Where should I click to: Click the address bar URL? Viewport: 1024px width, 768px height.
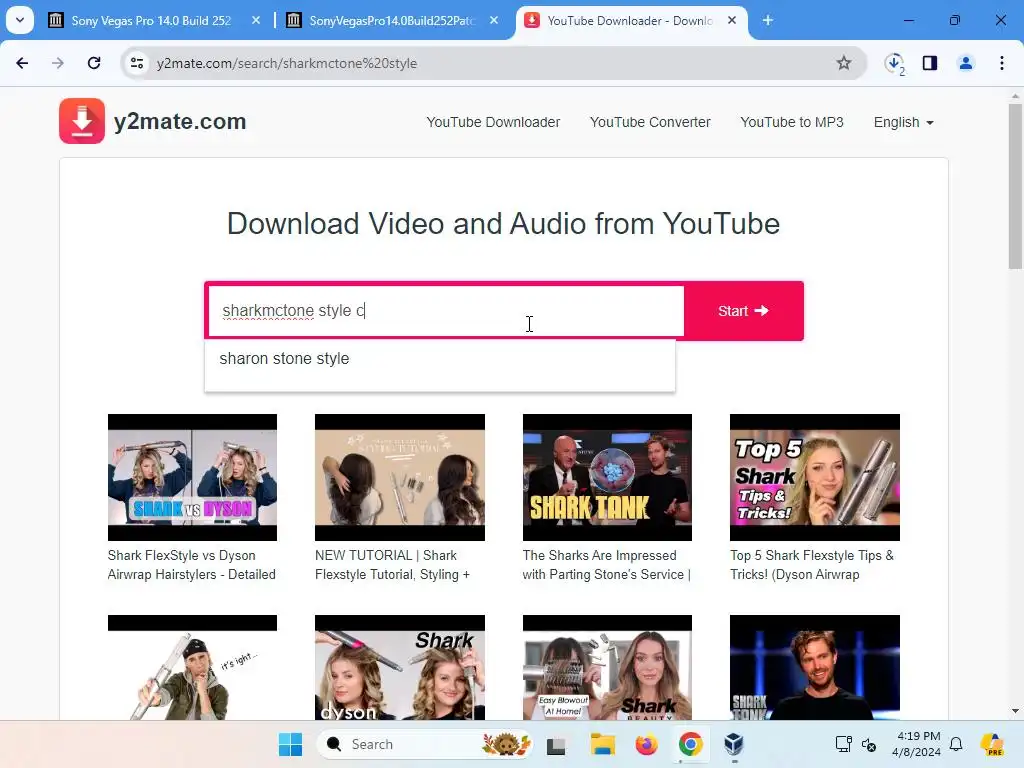[x=287, y=63]
